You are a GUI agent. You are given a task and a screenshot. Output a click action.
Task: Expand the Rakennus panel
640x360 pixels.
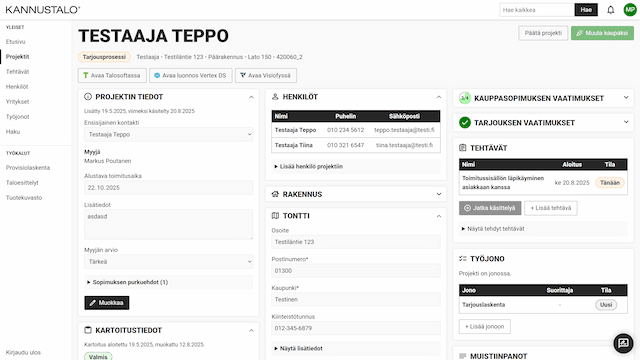(x=439, y=194)
